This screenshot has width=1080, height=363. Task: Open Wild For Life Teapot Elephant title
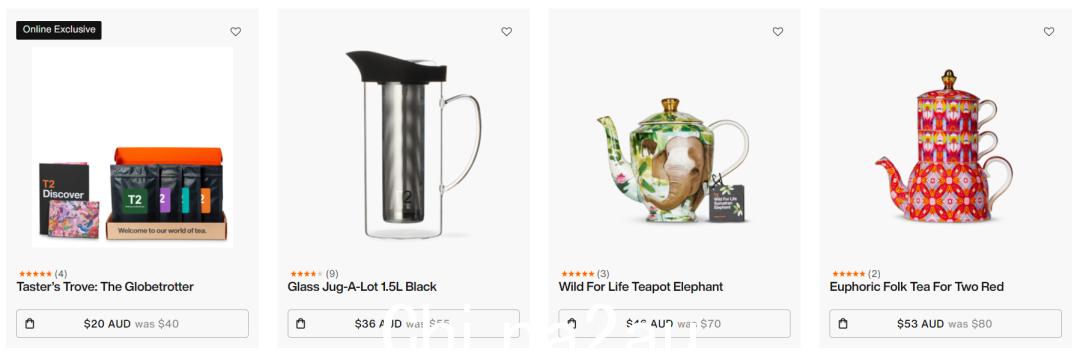click(x=641, y=287)
